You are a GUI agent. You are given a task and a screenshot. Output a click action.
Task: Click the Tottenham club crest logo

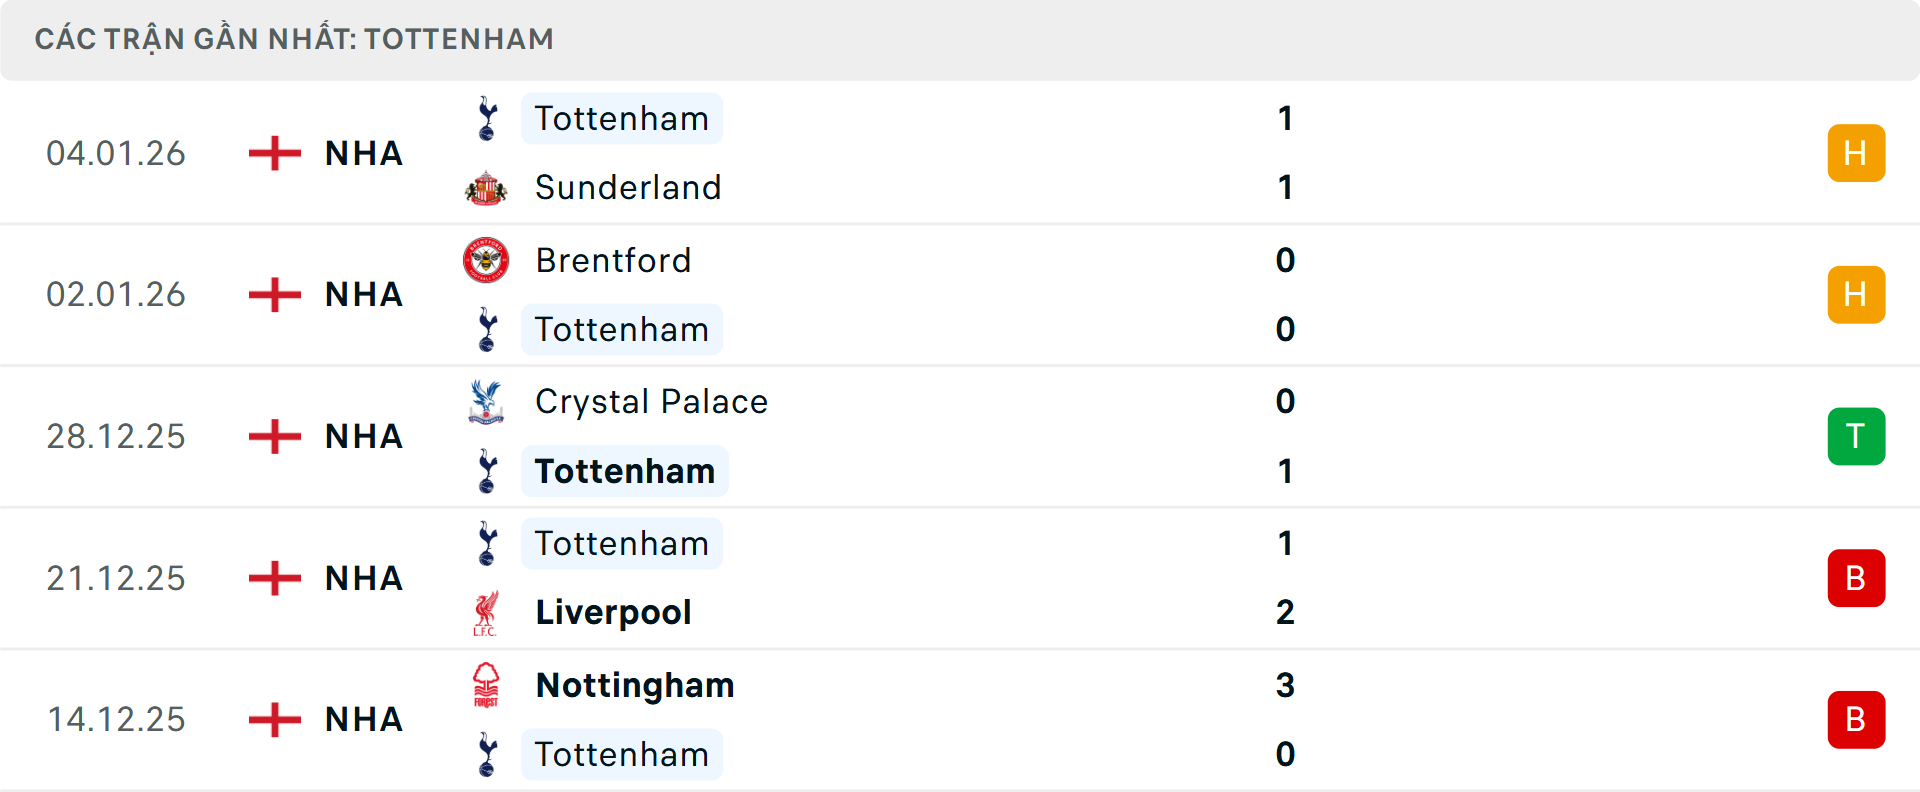pos(487,118)
